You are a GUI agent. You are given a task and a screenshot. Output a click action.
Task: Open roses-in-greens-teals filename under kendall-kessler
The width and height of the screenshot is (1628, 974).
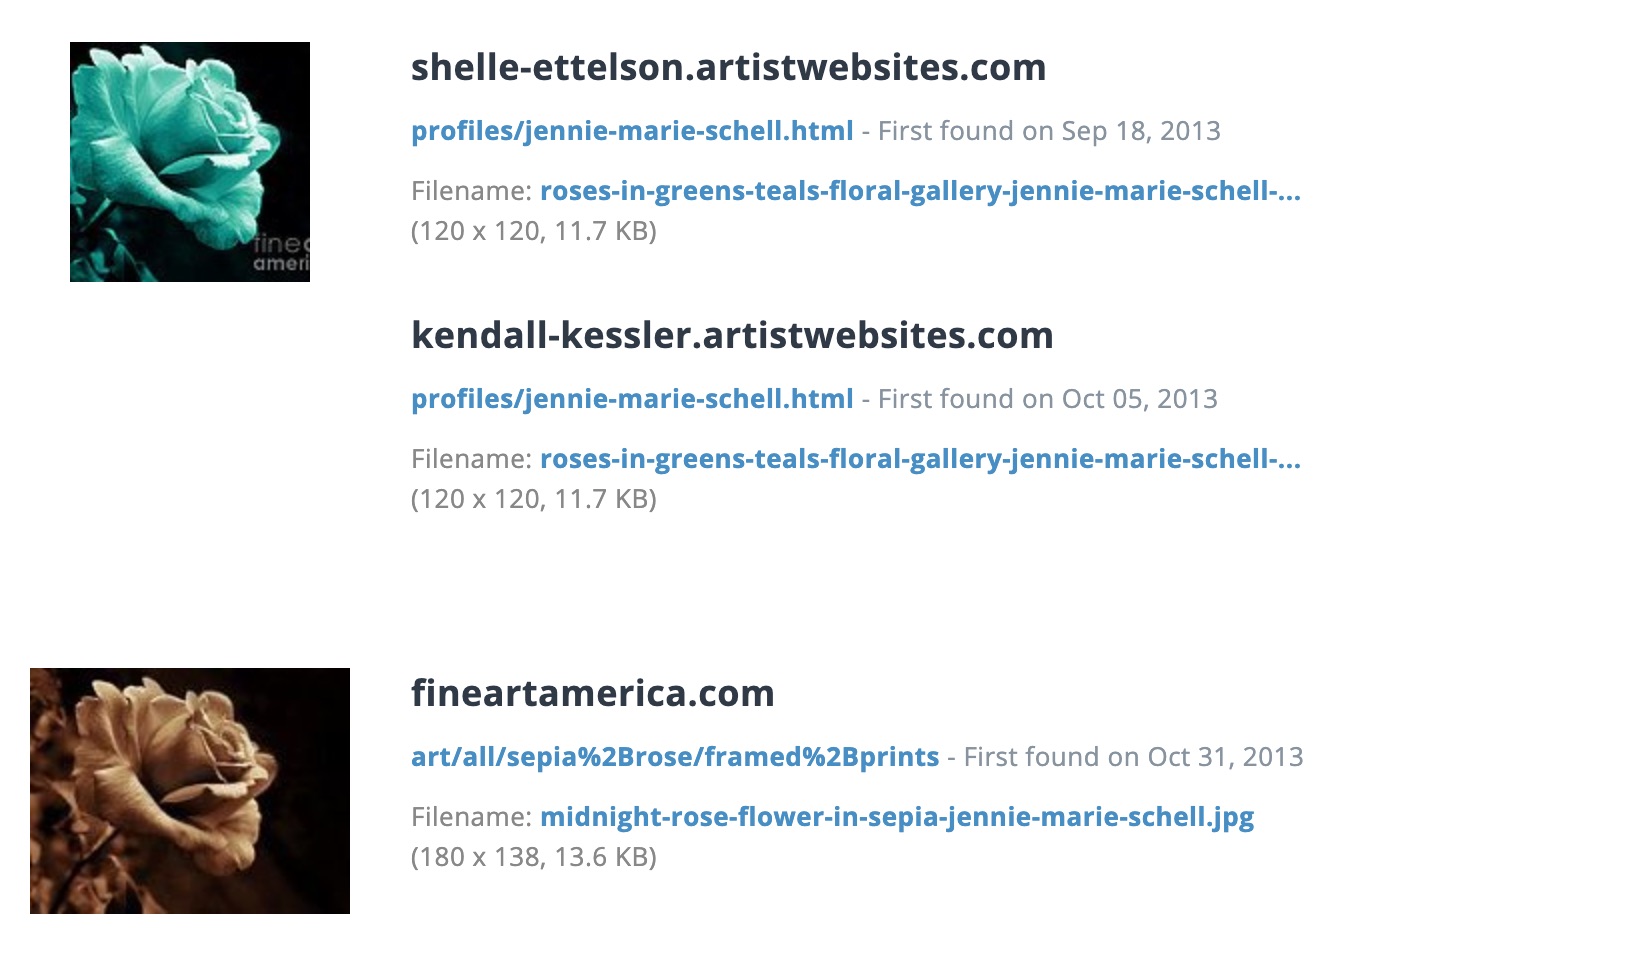tap(920, 459)
